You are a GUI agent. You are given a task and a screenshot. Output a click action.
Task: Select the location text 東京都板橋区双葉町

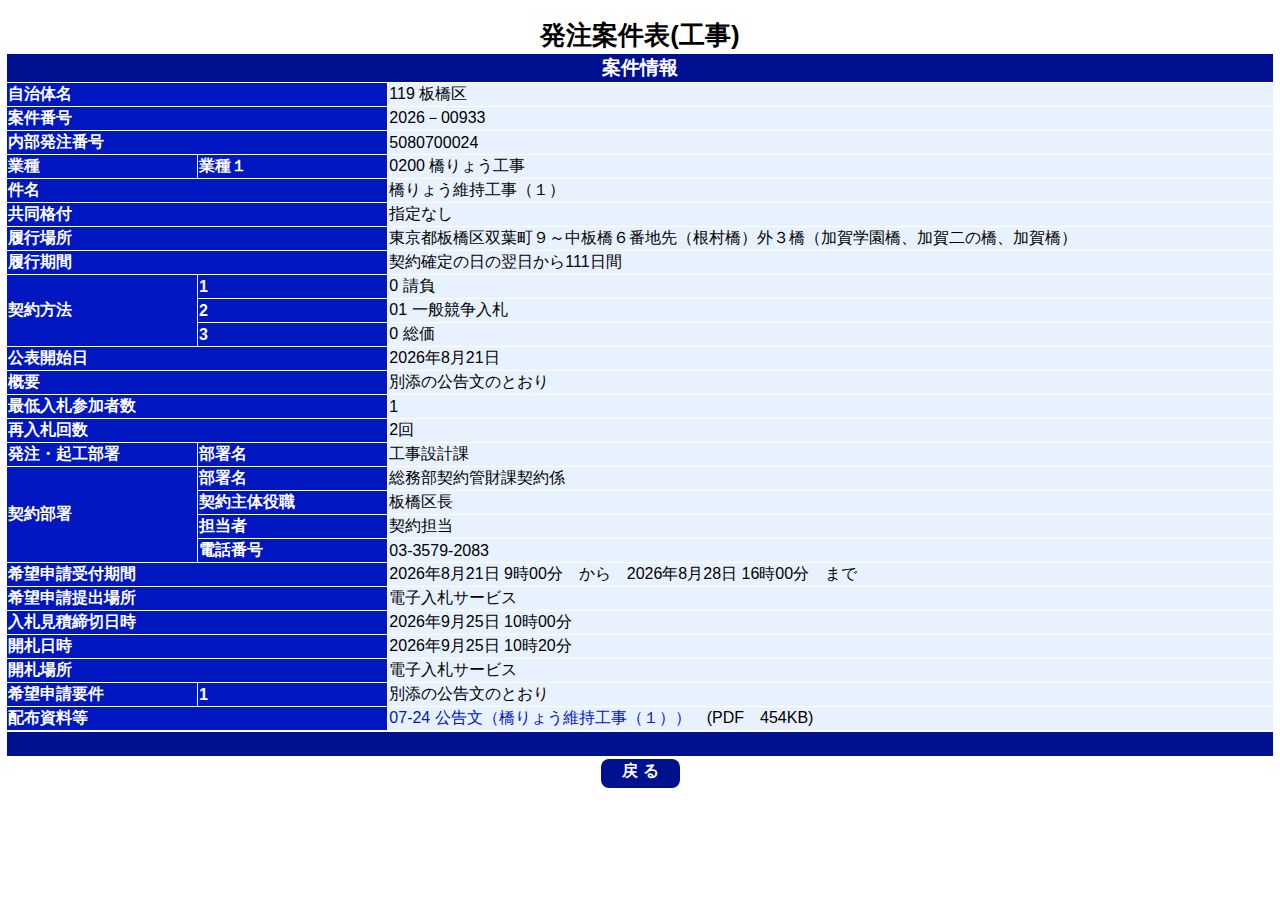[x=461, y=238]
